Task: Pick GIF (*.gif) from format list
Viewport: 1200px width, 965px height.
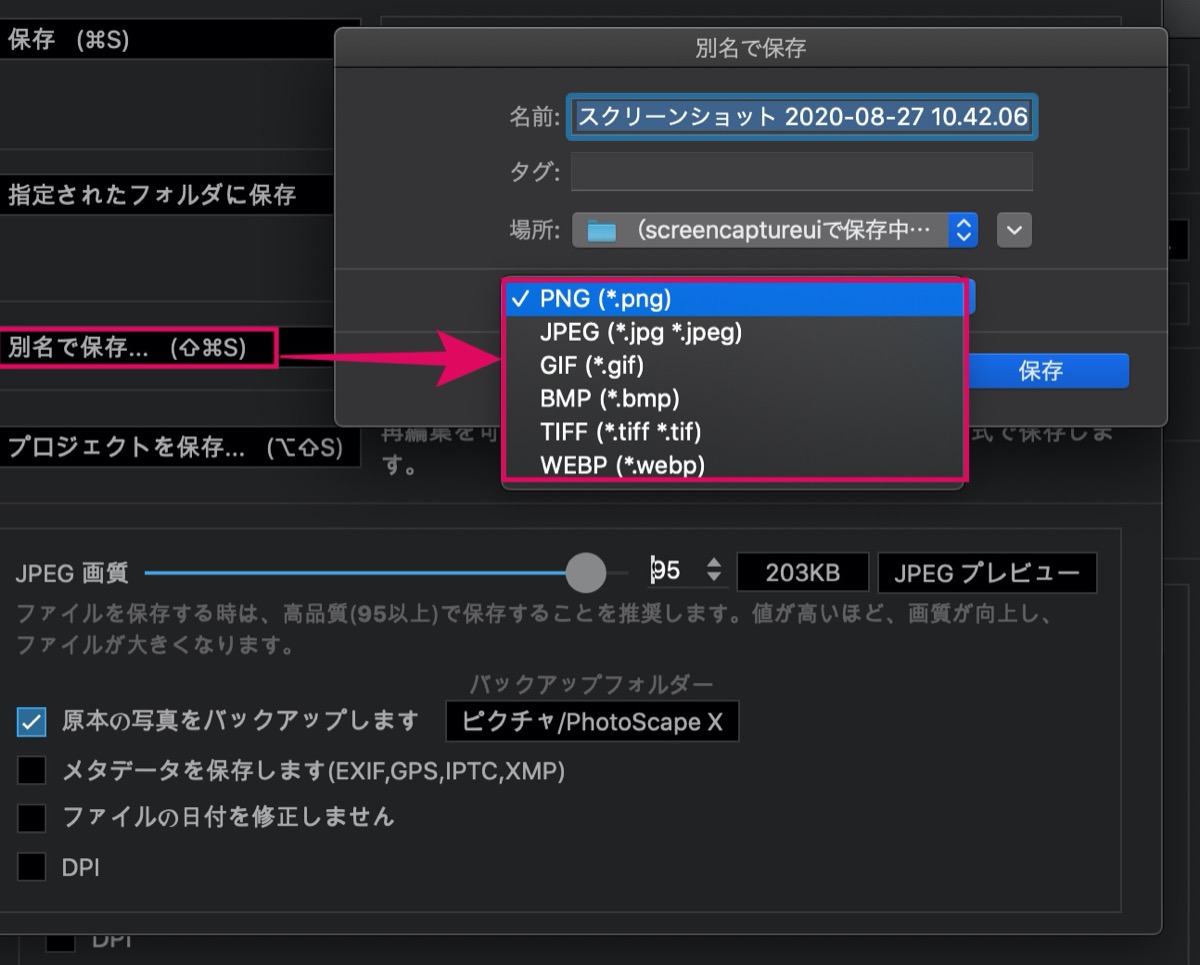Action: coord(735,364)
